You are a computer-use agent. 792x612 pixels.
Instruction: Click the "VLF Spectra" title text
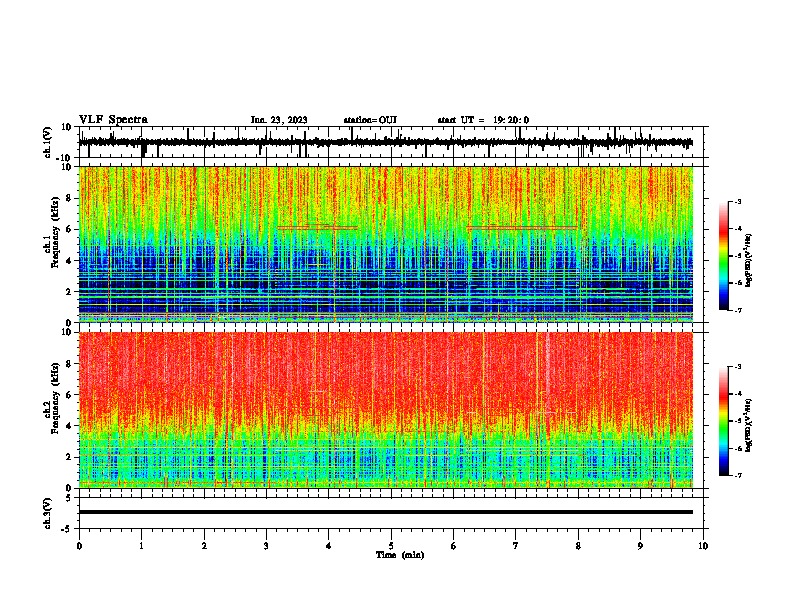click(113, 120)
